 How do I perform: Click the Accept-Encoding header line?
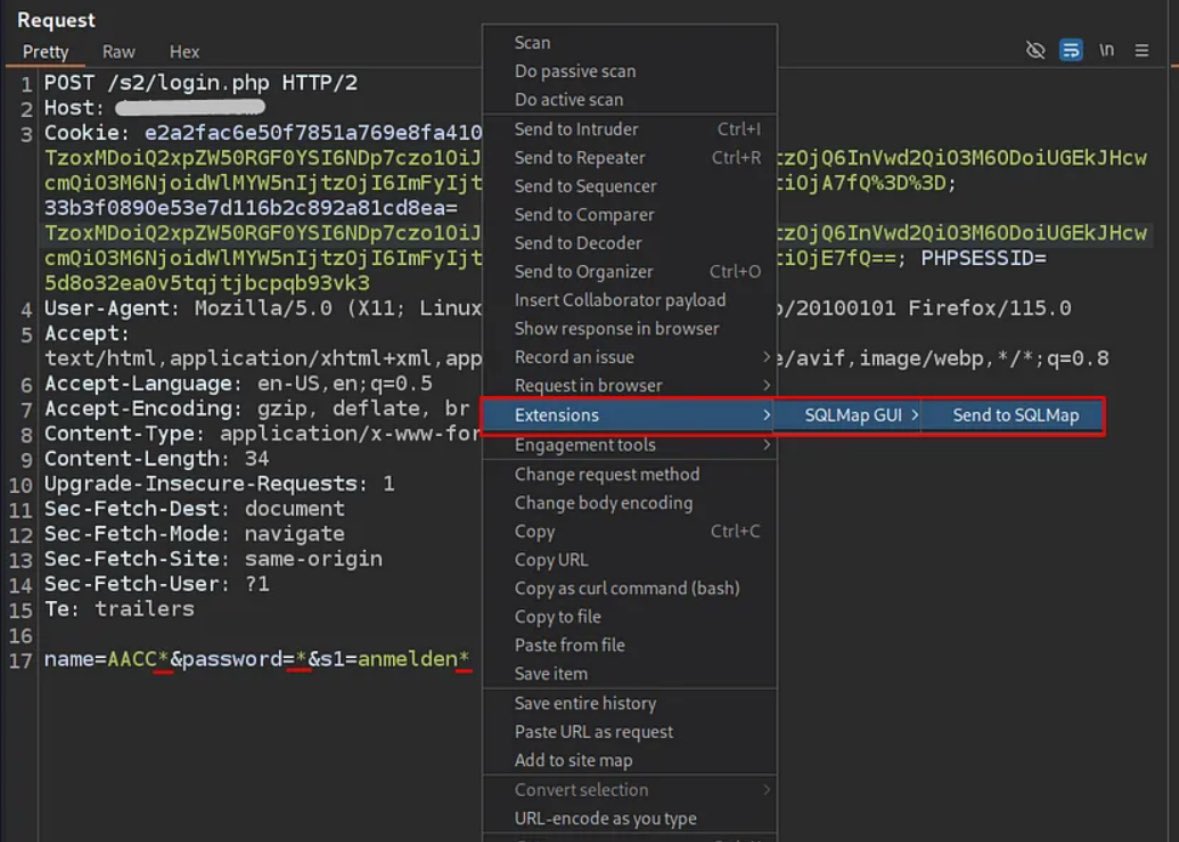pos(257,409)
